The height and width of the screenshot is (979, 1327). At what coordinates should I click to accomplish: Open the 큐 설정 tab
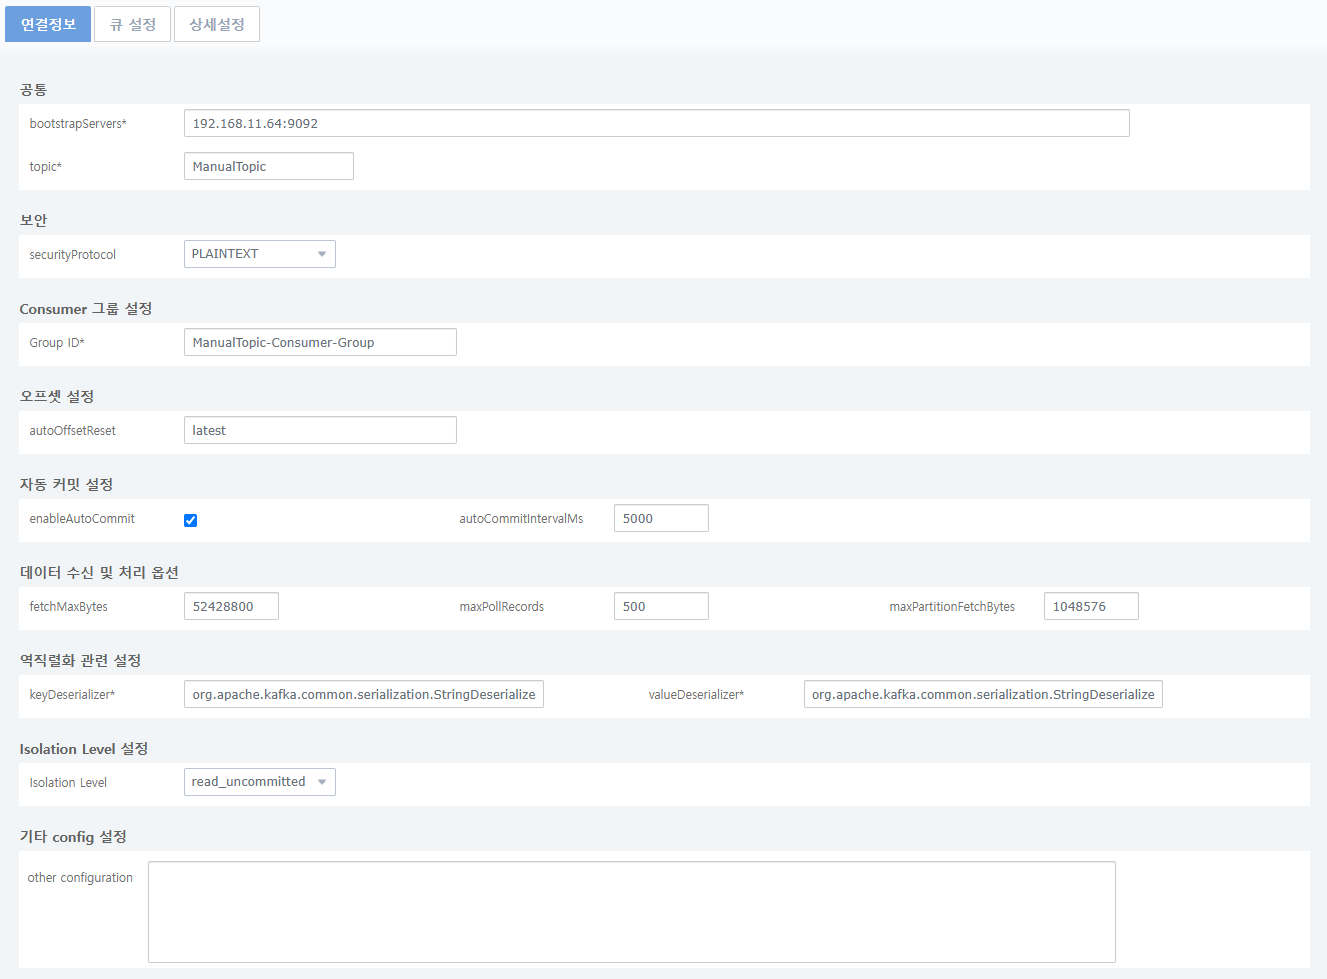[132, 24]
